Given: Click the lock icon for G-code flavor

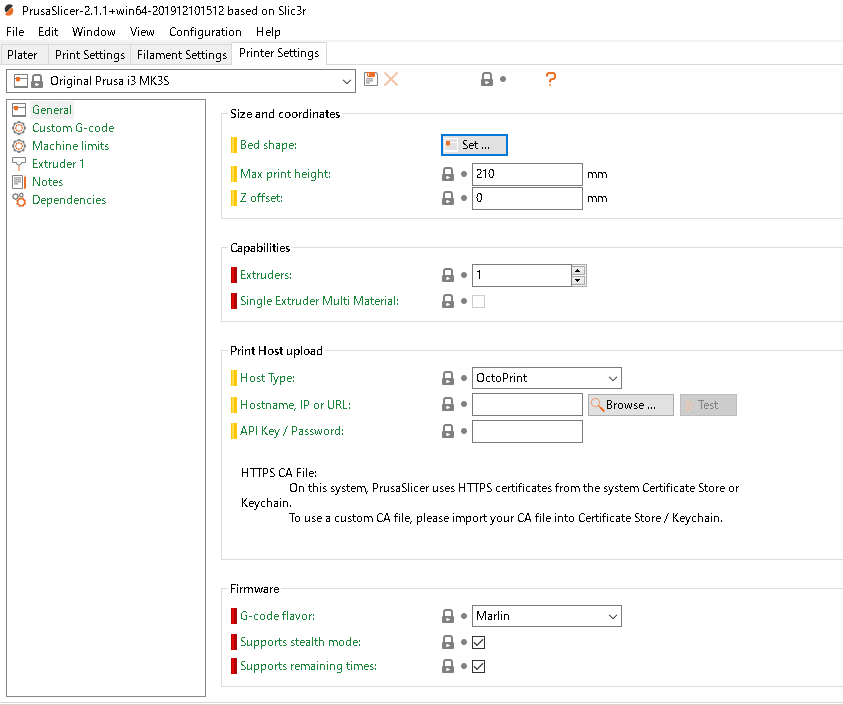Looking at the screenshot, I should pyautogui.click(x=448, y=616).
